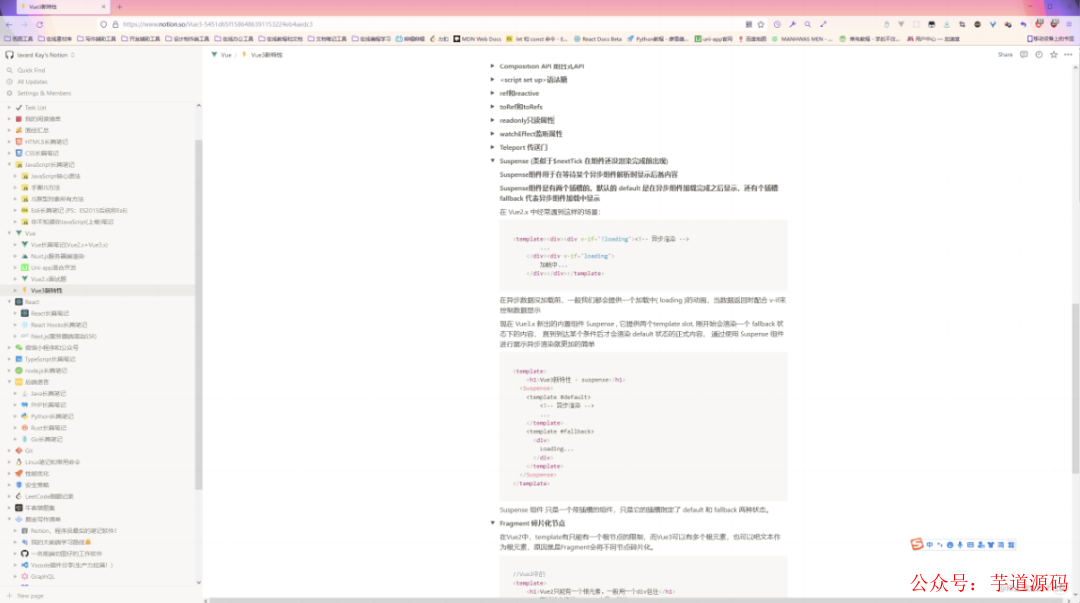Viewport: 1080px width, 603px height.
Task: Click the Share button
Action: [x=1004, y=55]
